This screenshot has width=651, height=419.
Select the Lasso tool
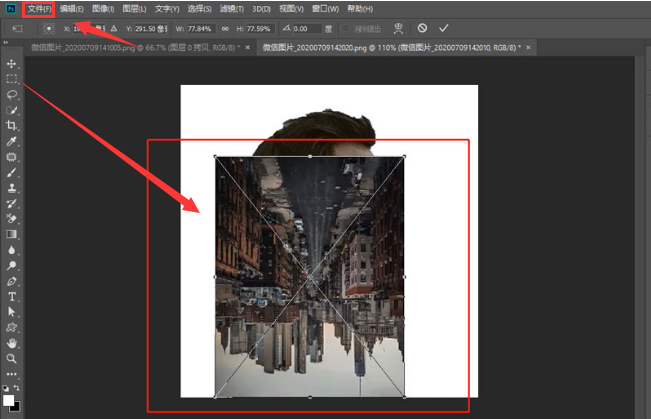[12, 94]
